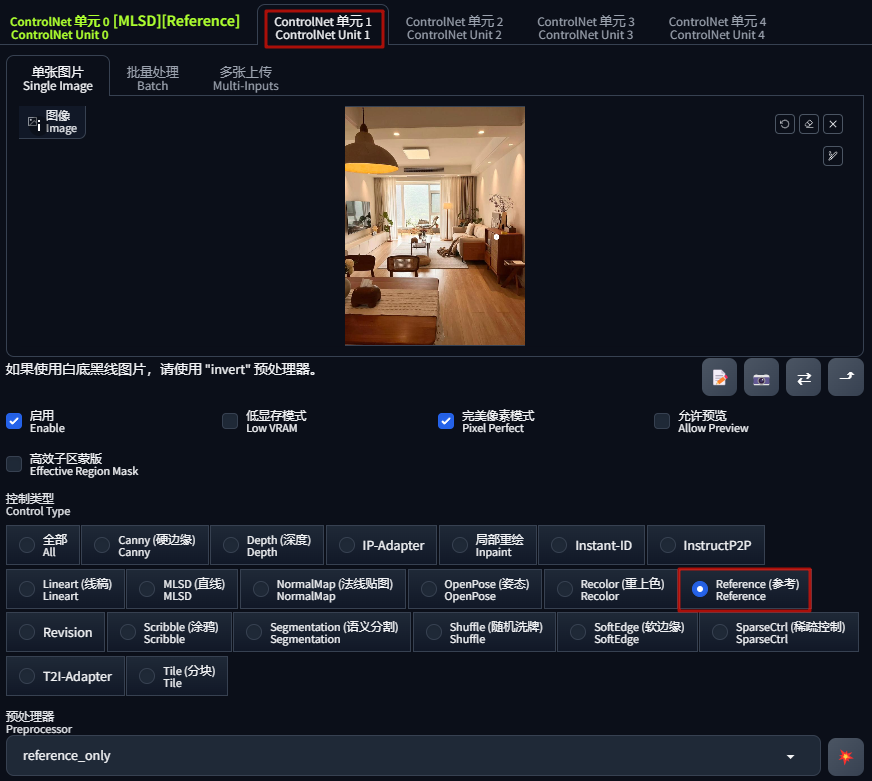Click the uploaded living room image thumbnail
The image size is (872, 781).
[434, 226]
